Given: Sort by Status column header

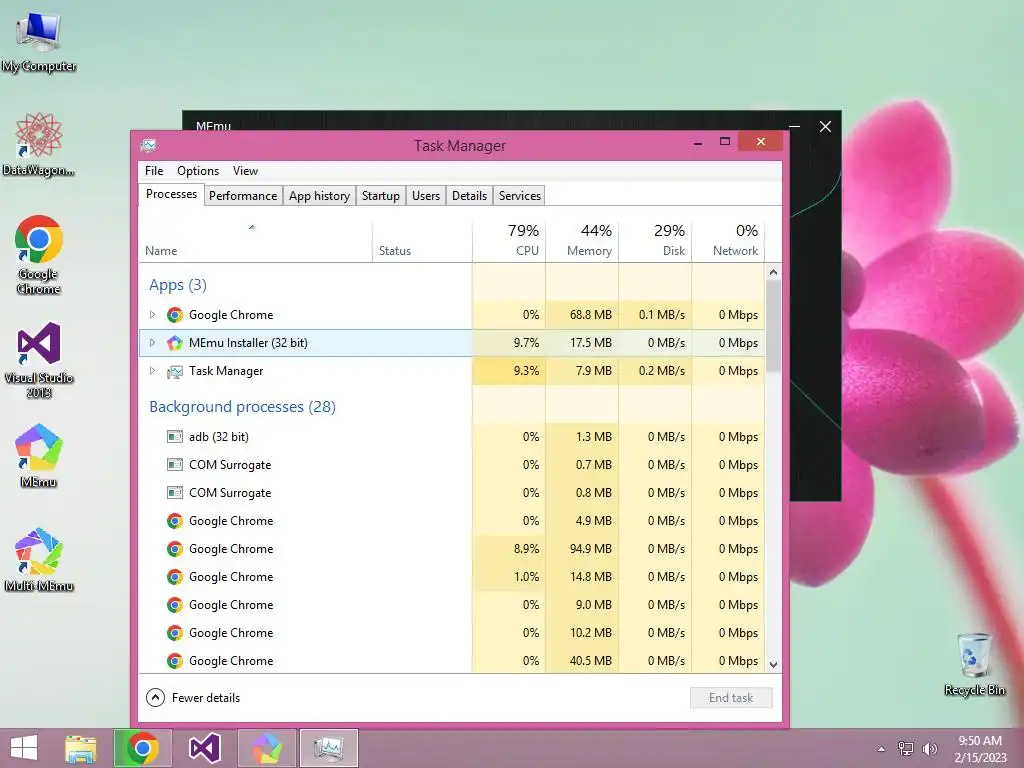Looking at the screenshot, I should [x=422, y=240].
